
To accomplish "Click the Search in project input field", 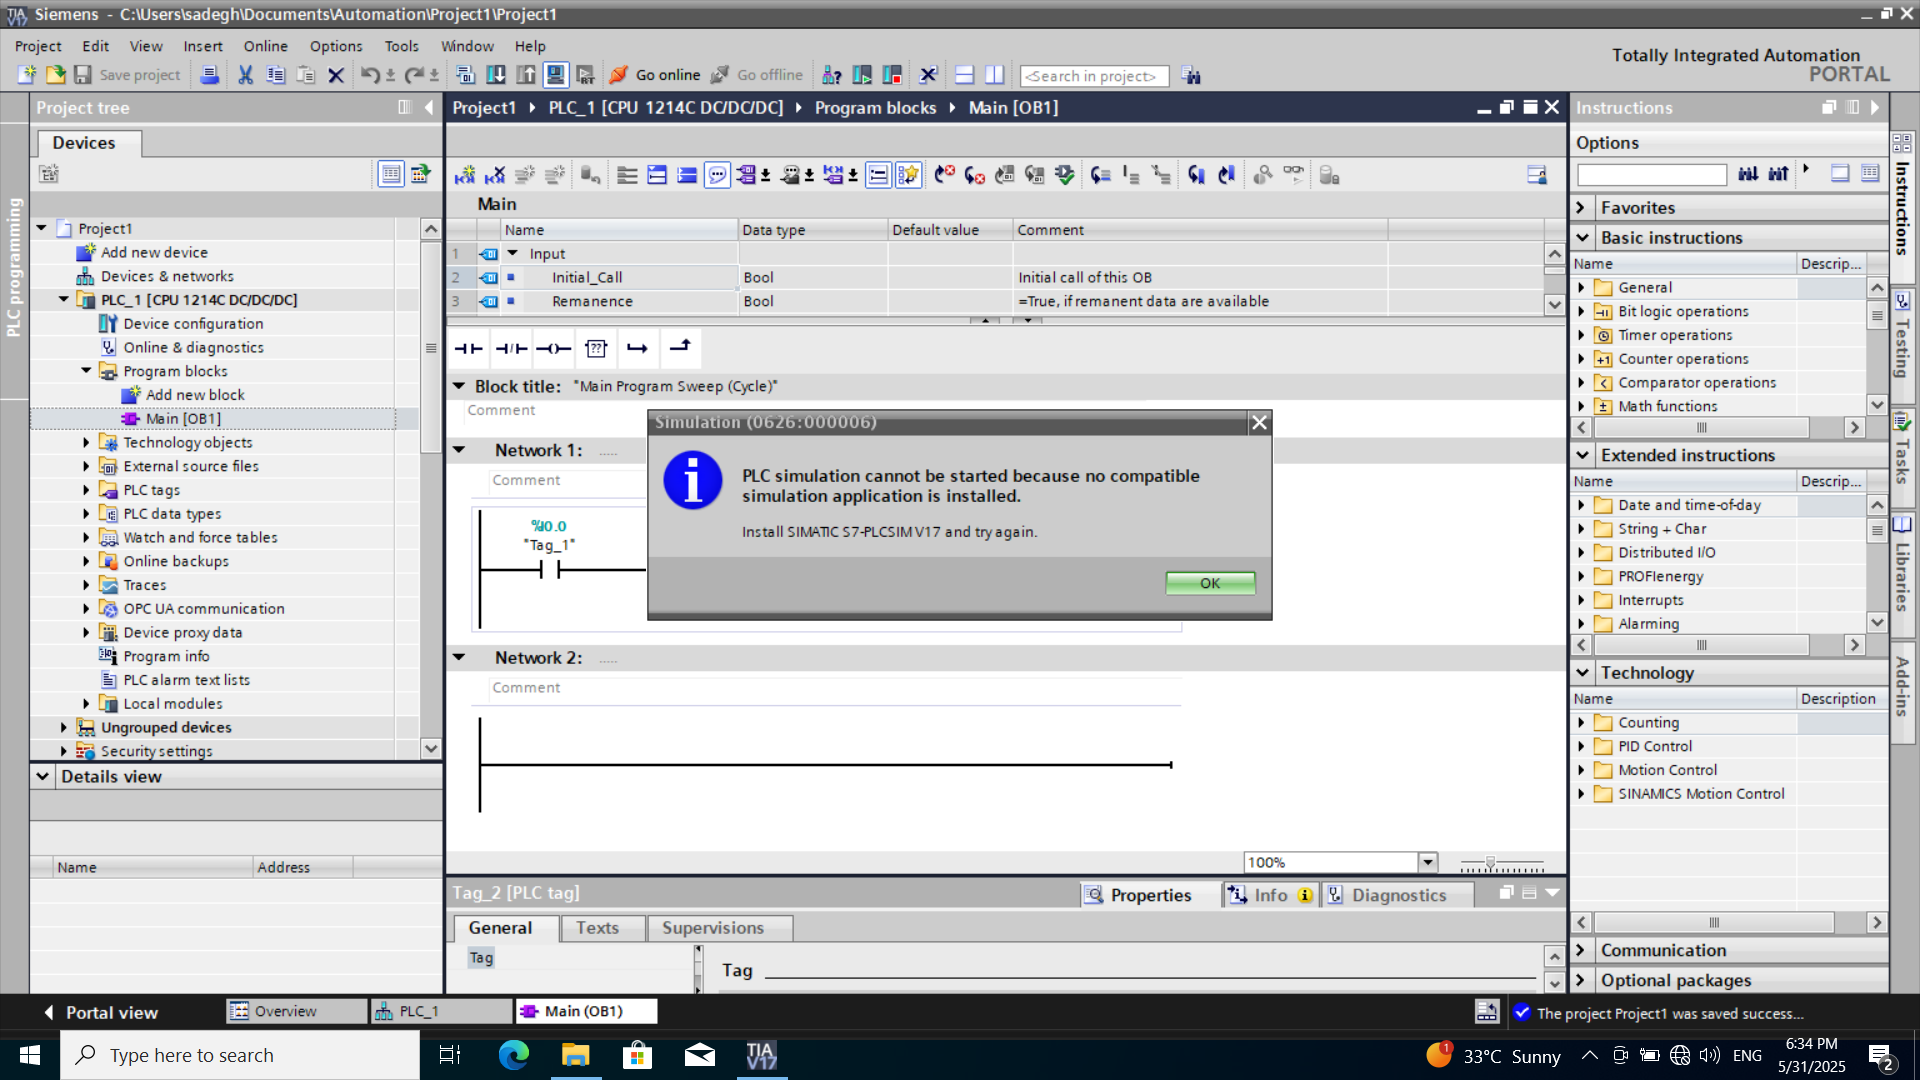I will [1094, 76].
